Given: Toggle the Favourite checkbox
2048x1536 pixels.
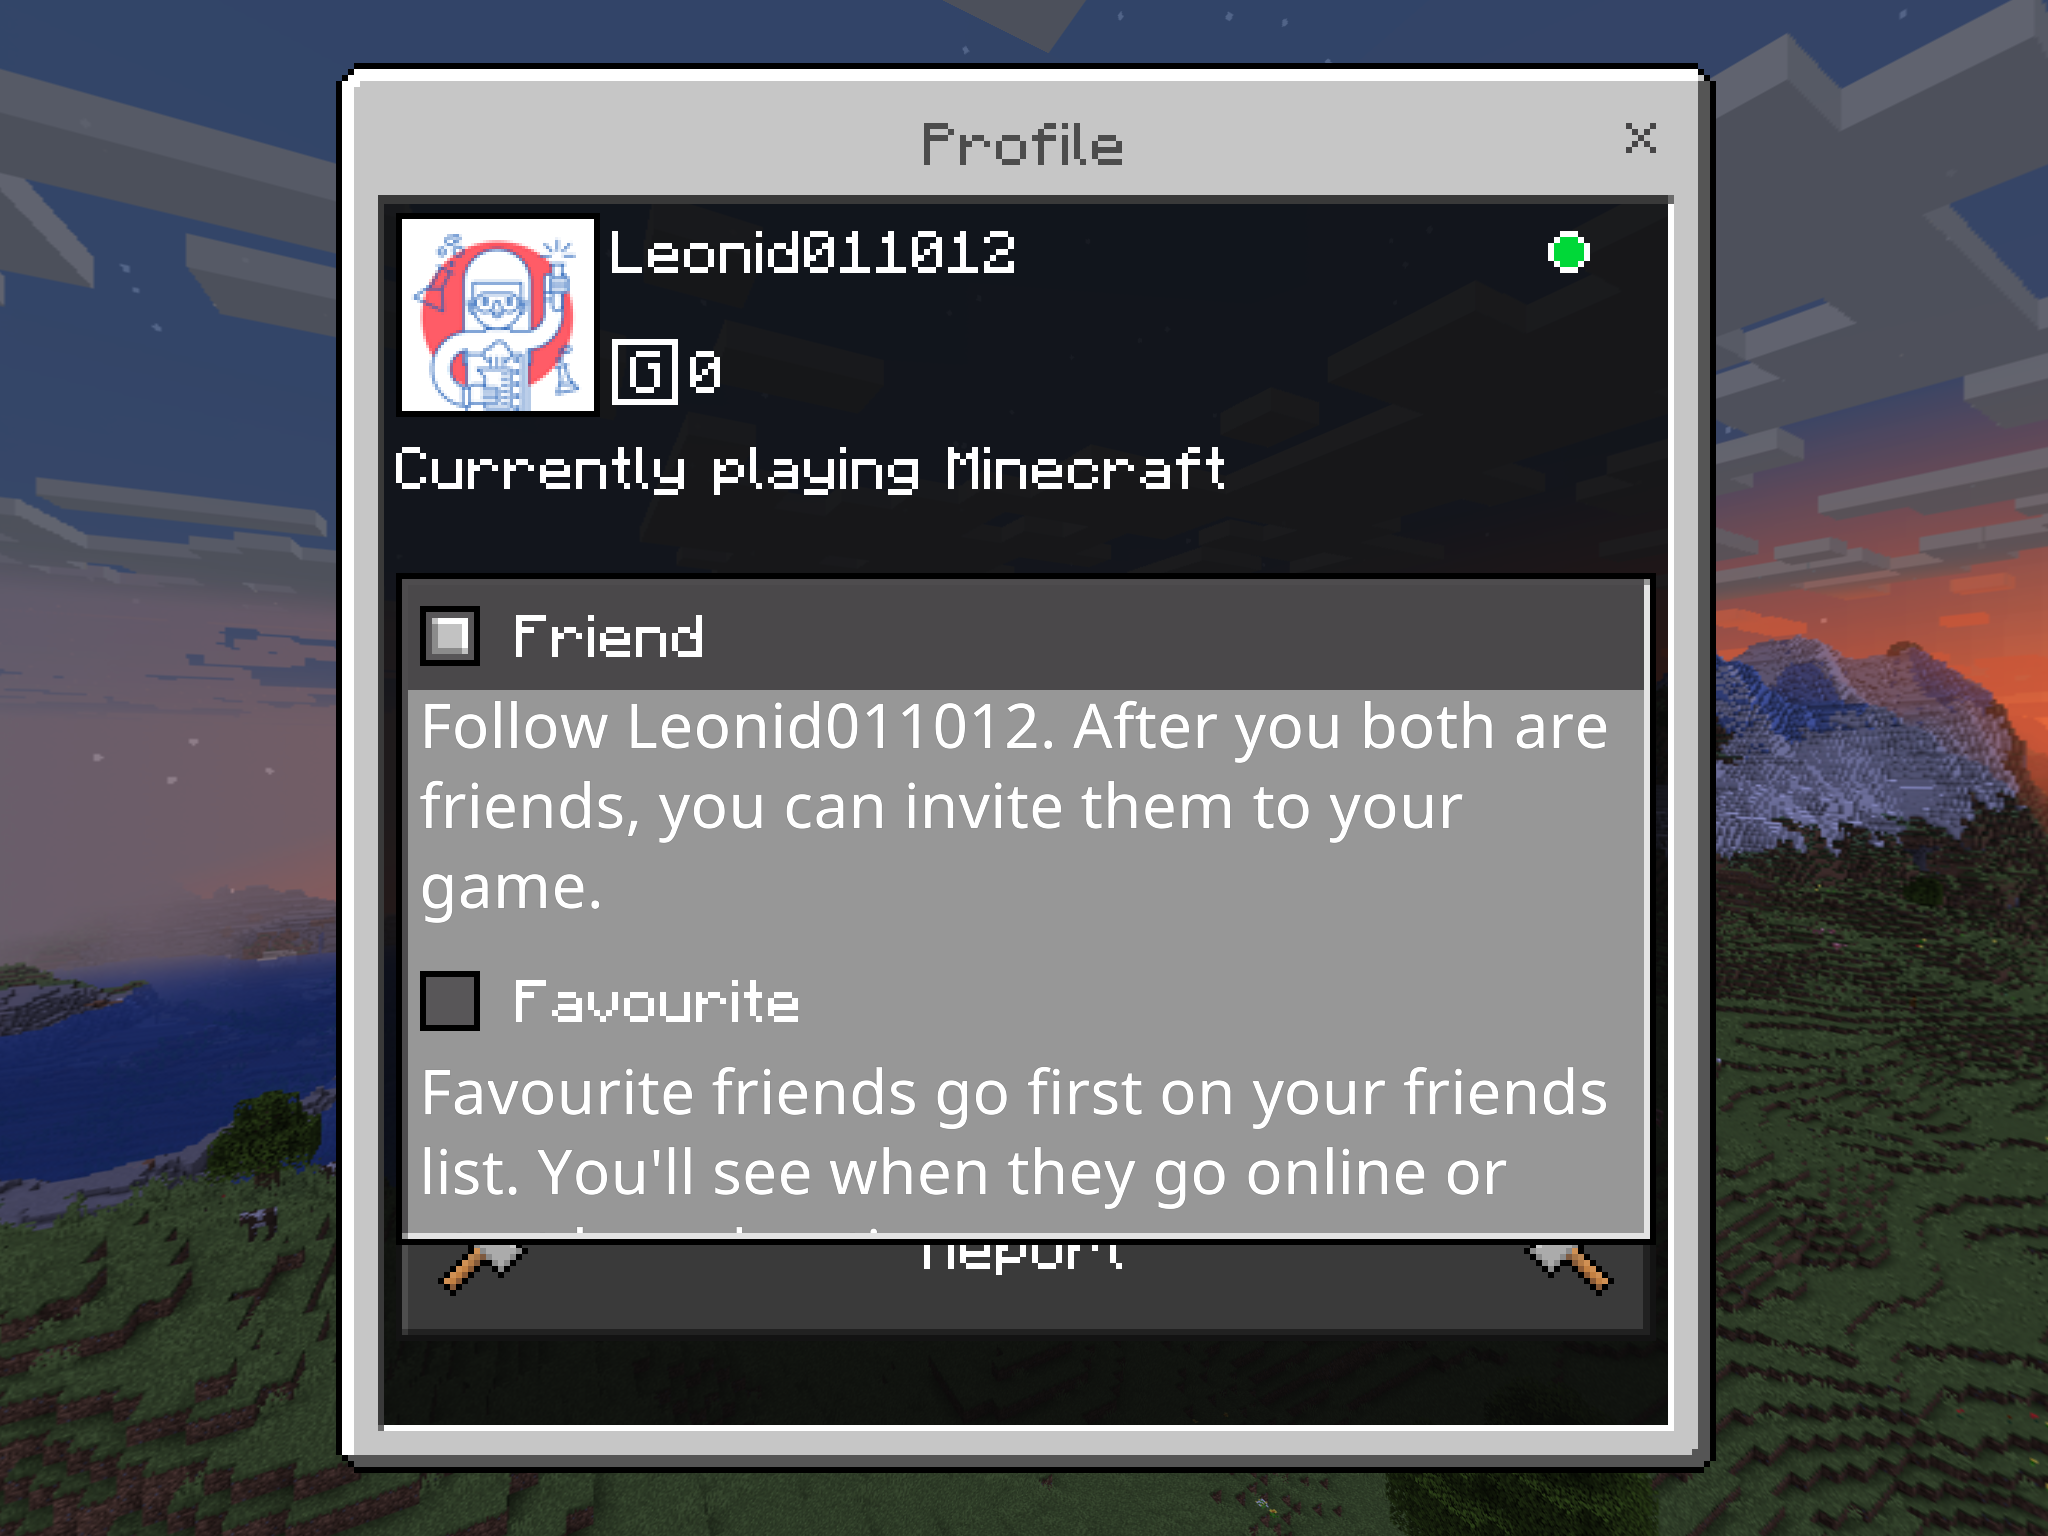Looking at the screenshot, I should pyautogui.click(x=450, y=1001).
